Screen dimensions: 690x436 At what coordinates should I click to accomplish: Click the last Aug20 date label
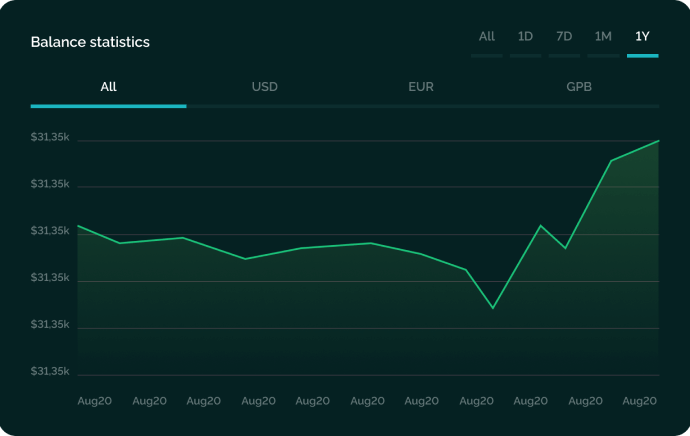(x=639, y=401)
